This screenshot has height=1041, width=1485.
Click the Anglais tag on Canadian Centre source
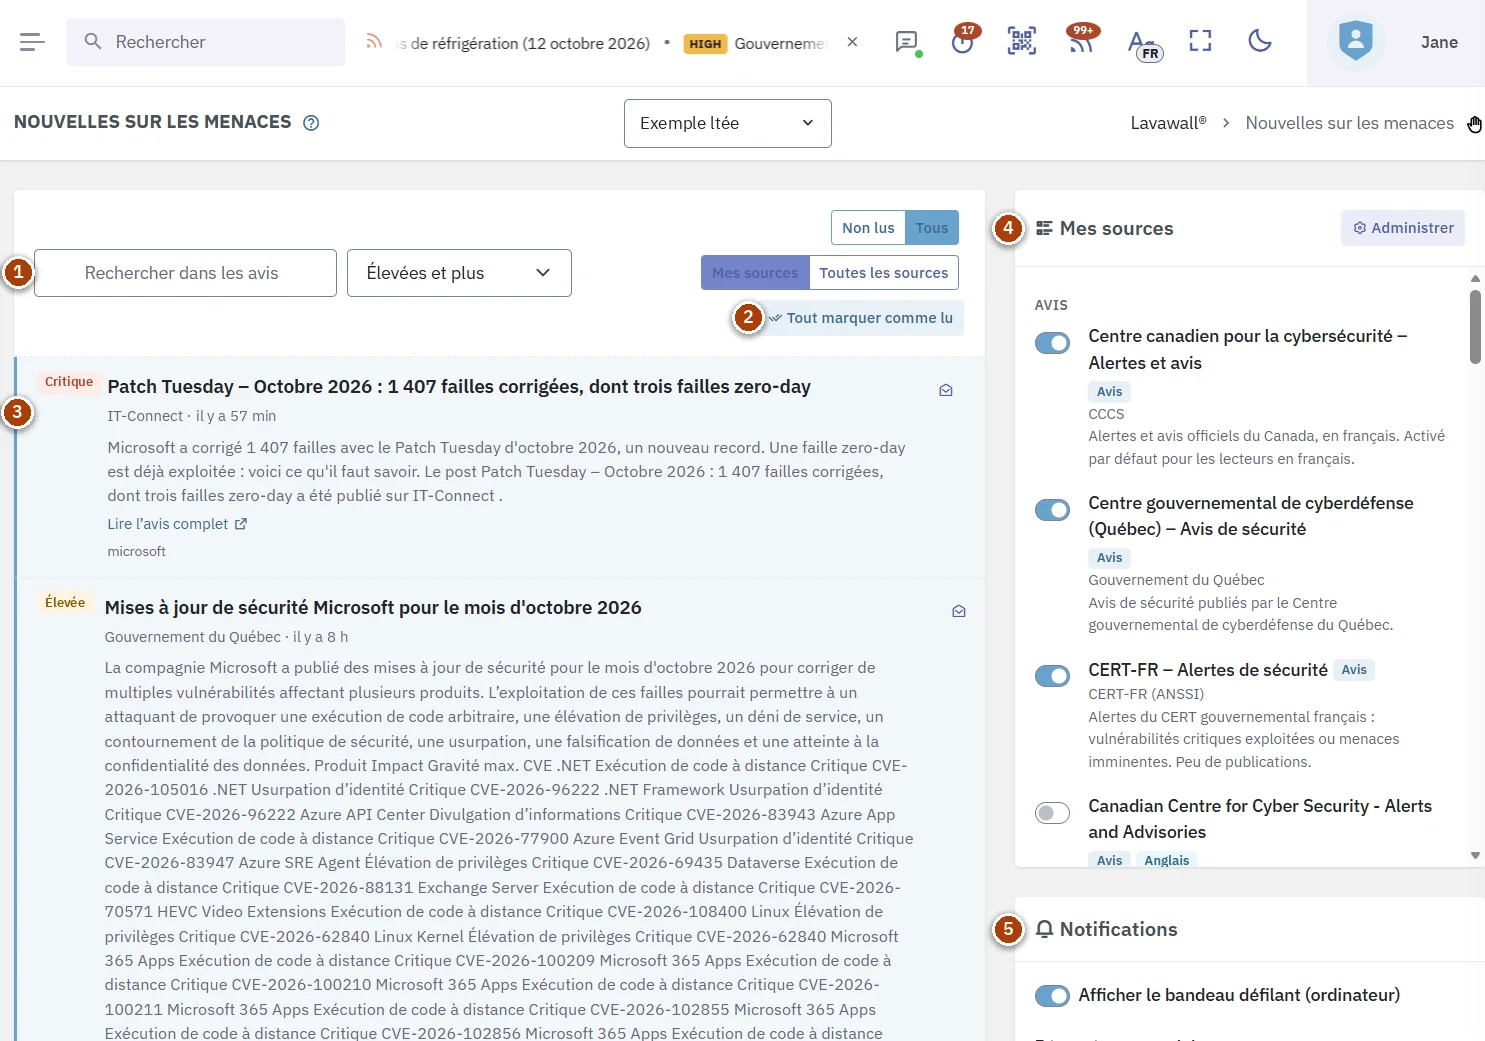click(x=1167, y=860)
